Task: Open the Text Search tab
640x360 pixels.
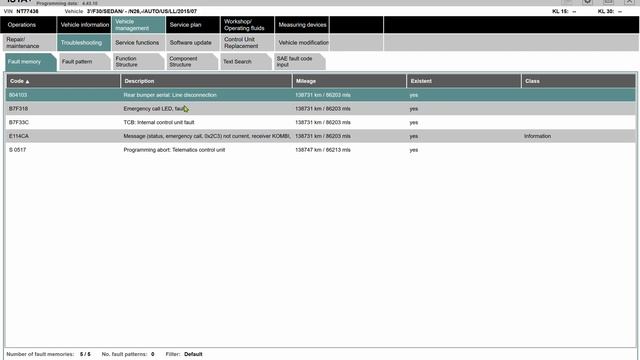Action: click(x=246, y=62)
